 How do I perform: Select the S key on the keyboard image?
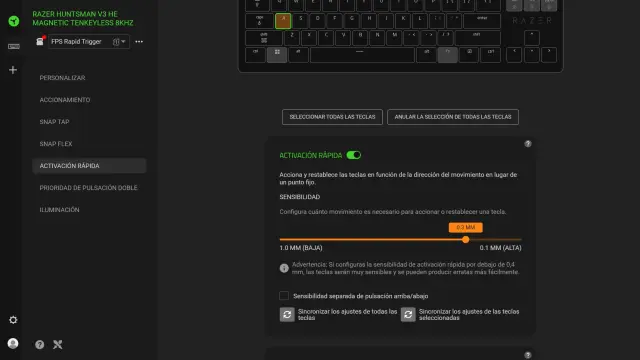coord(300,21)
